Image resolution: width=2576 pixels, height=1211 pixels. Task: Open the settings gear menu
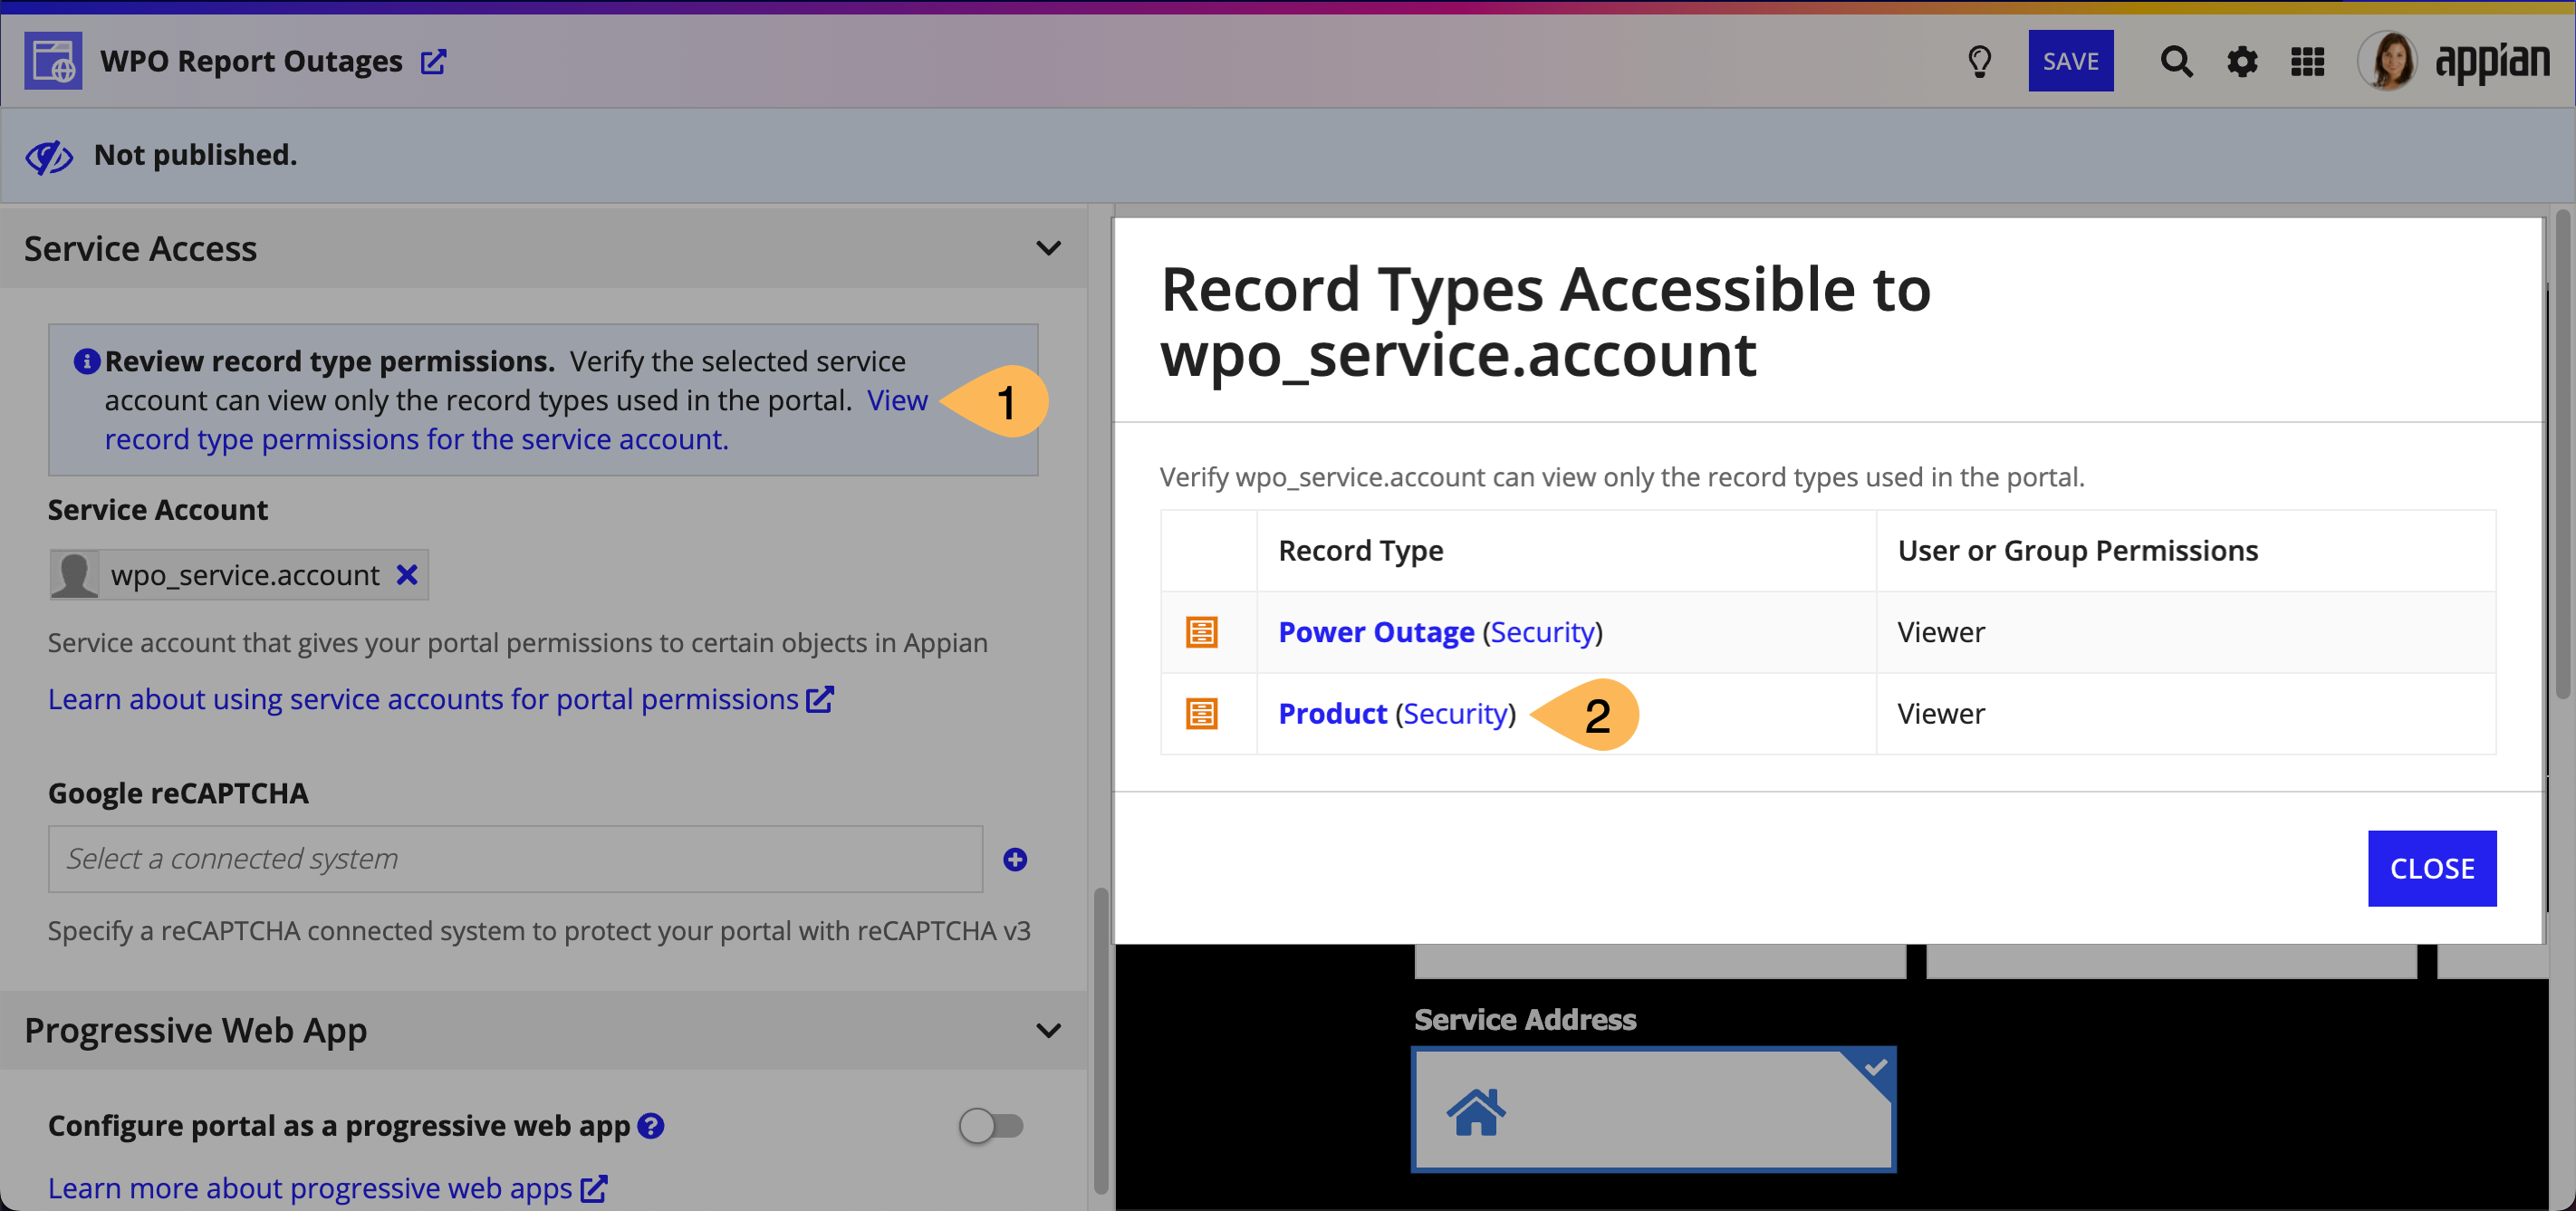tap(2242, 61)
